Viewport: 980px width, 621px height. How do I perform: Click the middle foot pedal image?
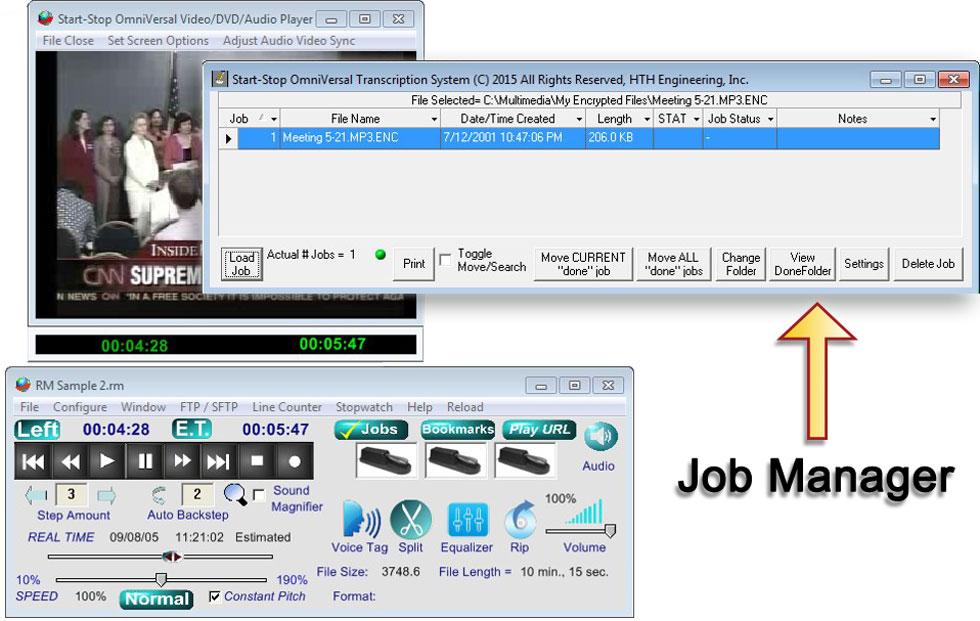pyautogui.click(x=455, y=461)
